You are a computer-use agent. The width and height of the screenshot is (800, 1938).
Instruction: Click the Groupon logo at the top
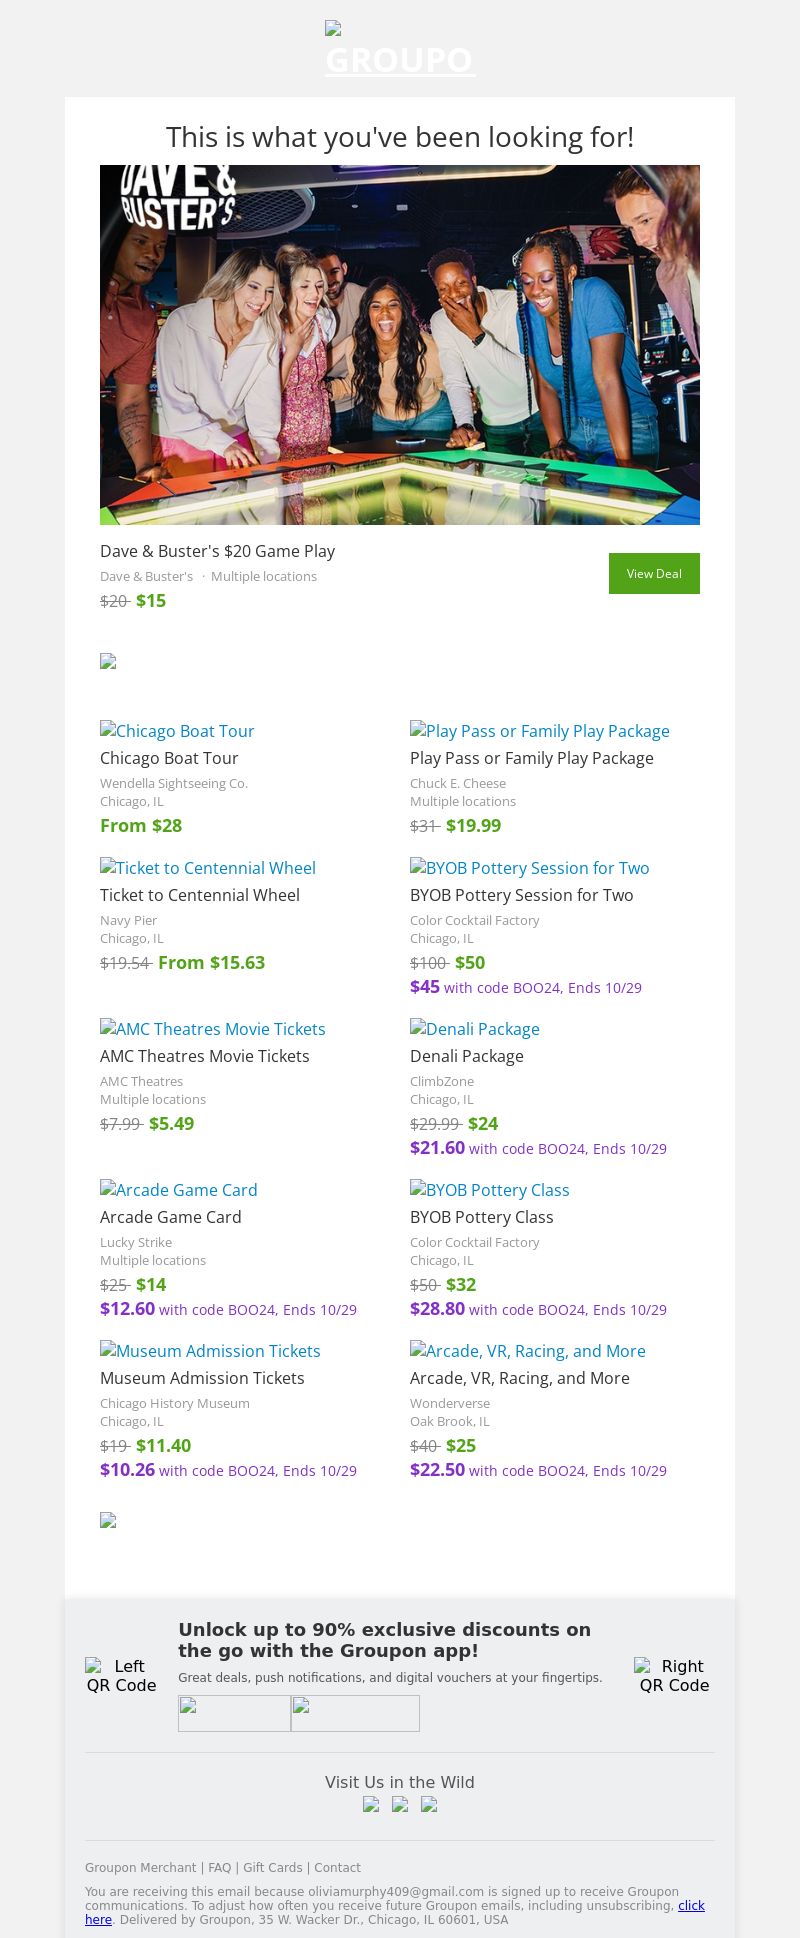pyautogui.click(x=400, y=50)
